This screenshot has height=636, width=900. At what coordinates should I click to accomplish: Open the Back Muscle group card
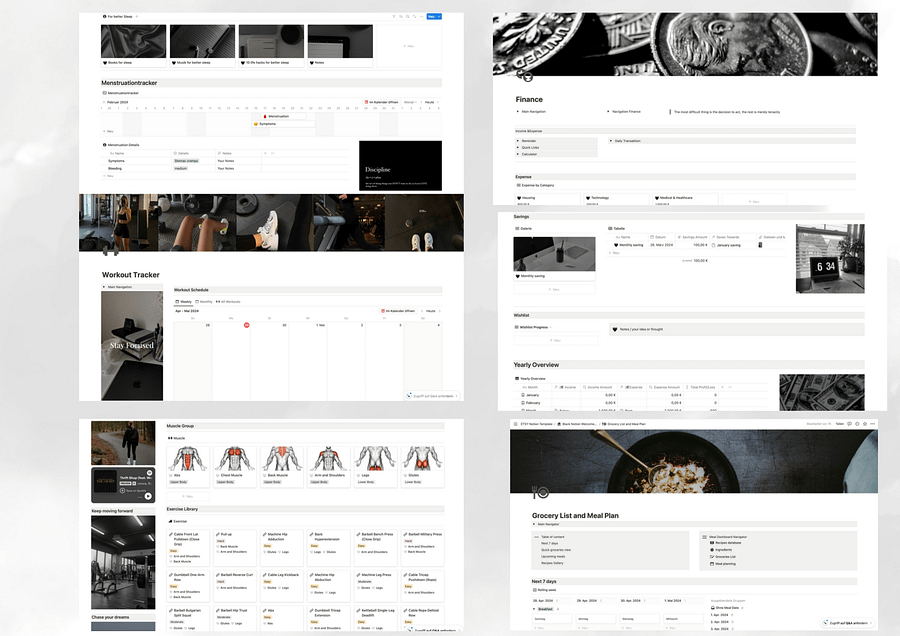281,466
